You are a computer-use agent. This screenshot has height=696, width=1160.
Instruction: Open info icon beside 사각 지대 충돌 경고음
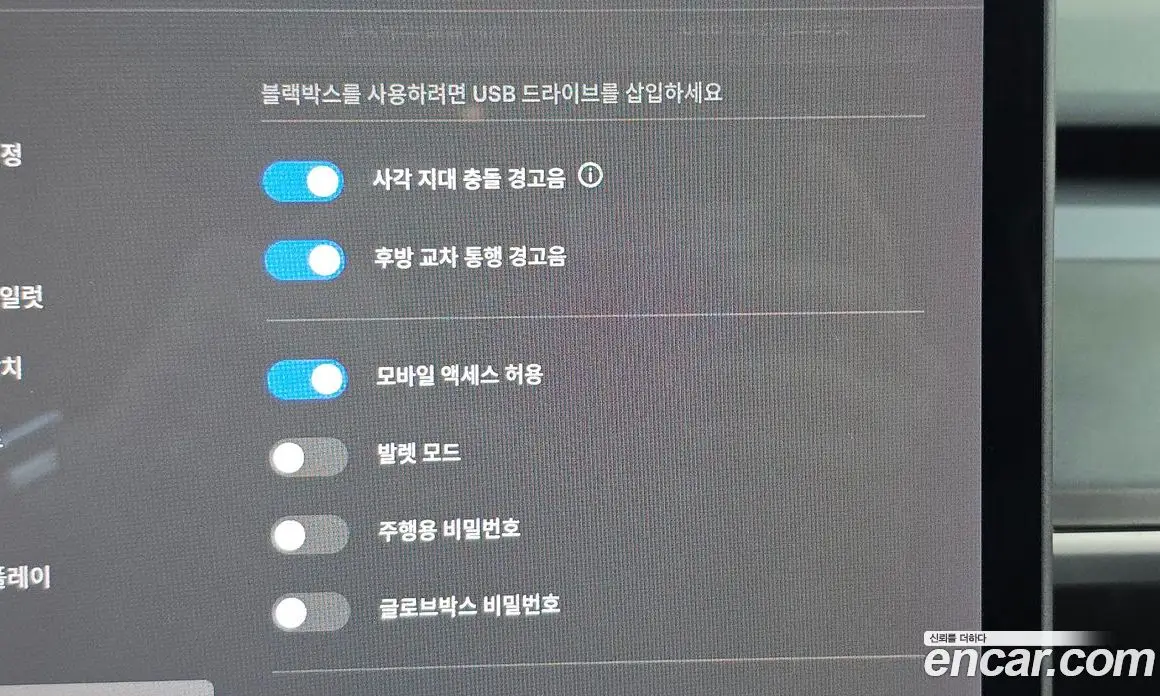[x=590, y=175]
